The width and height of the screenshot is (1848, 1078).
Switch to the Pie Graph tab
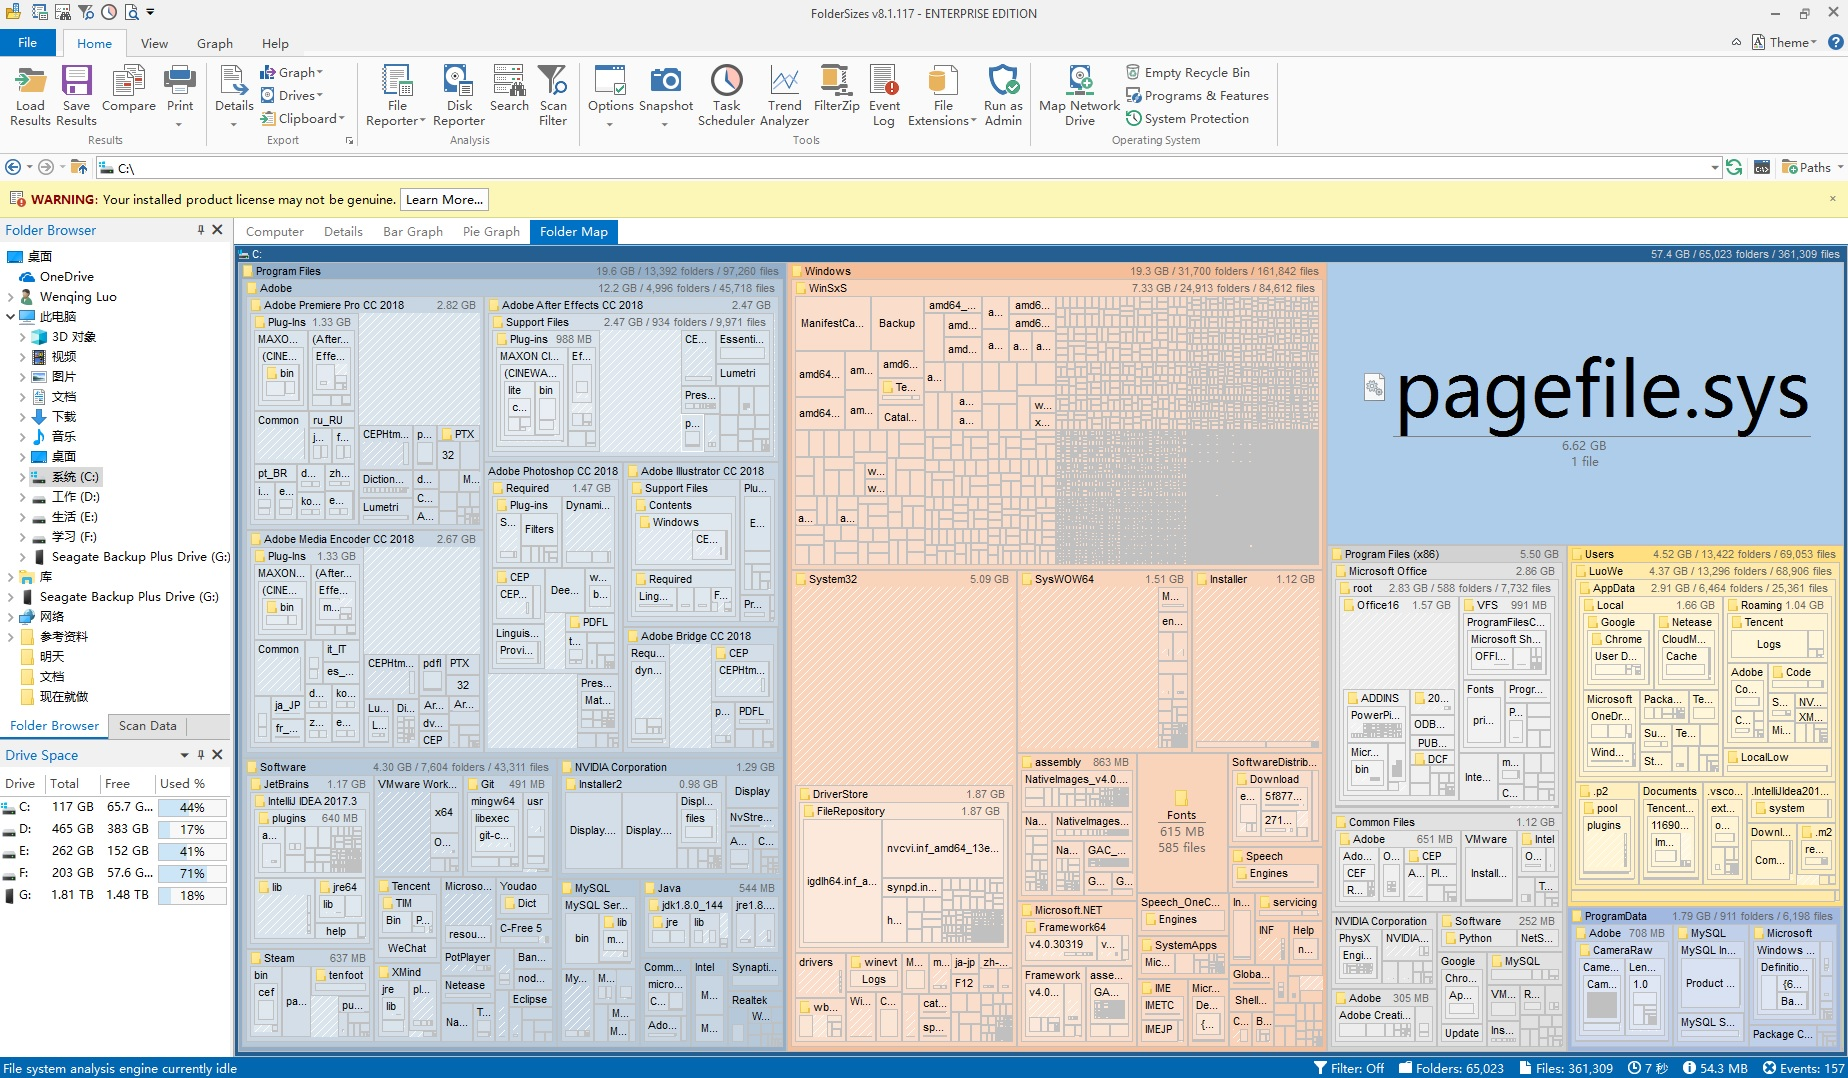tap(491, 231)
